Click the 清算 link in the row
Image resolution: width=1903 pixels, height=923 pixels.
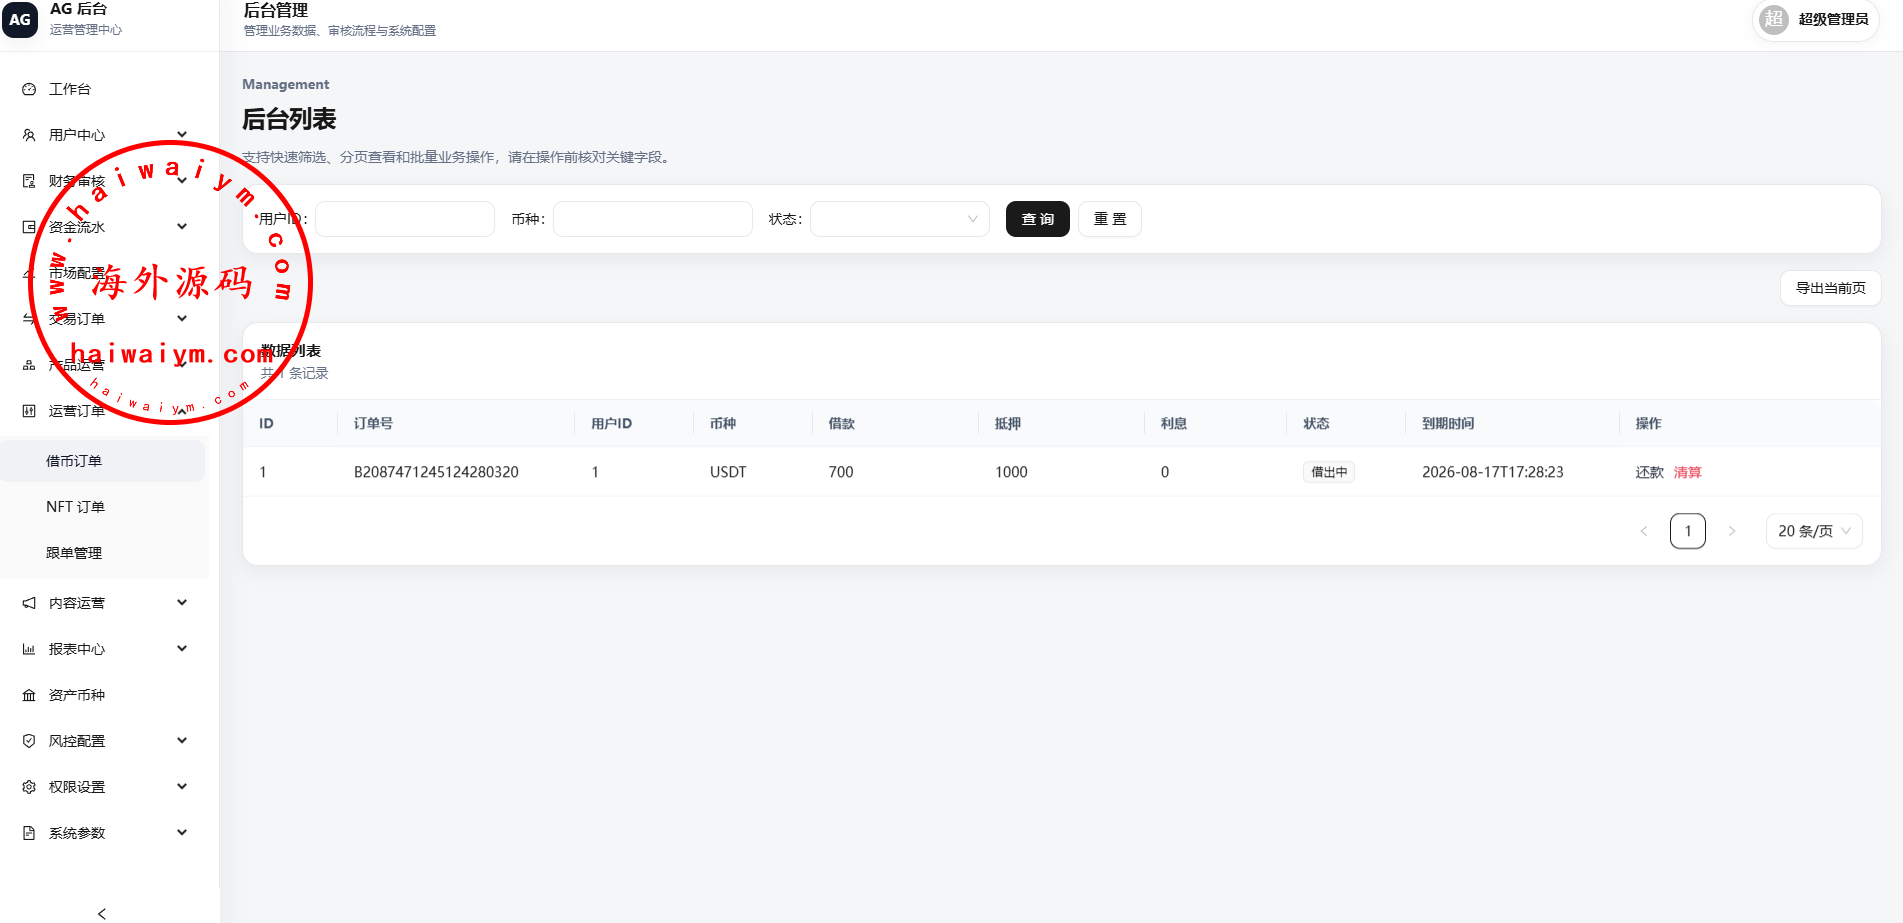(x=1688, y=472)
